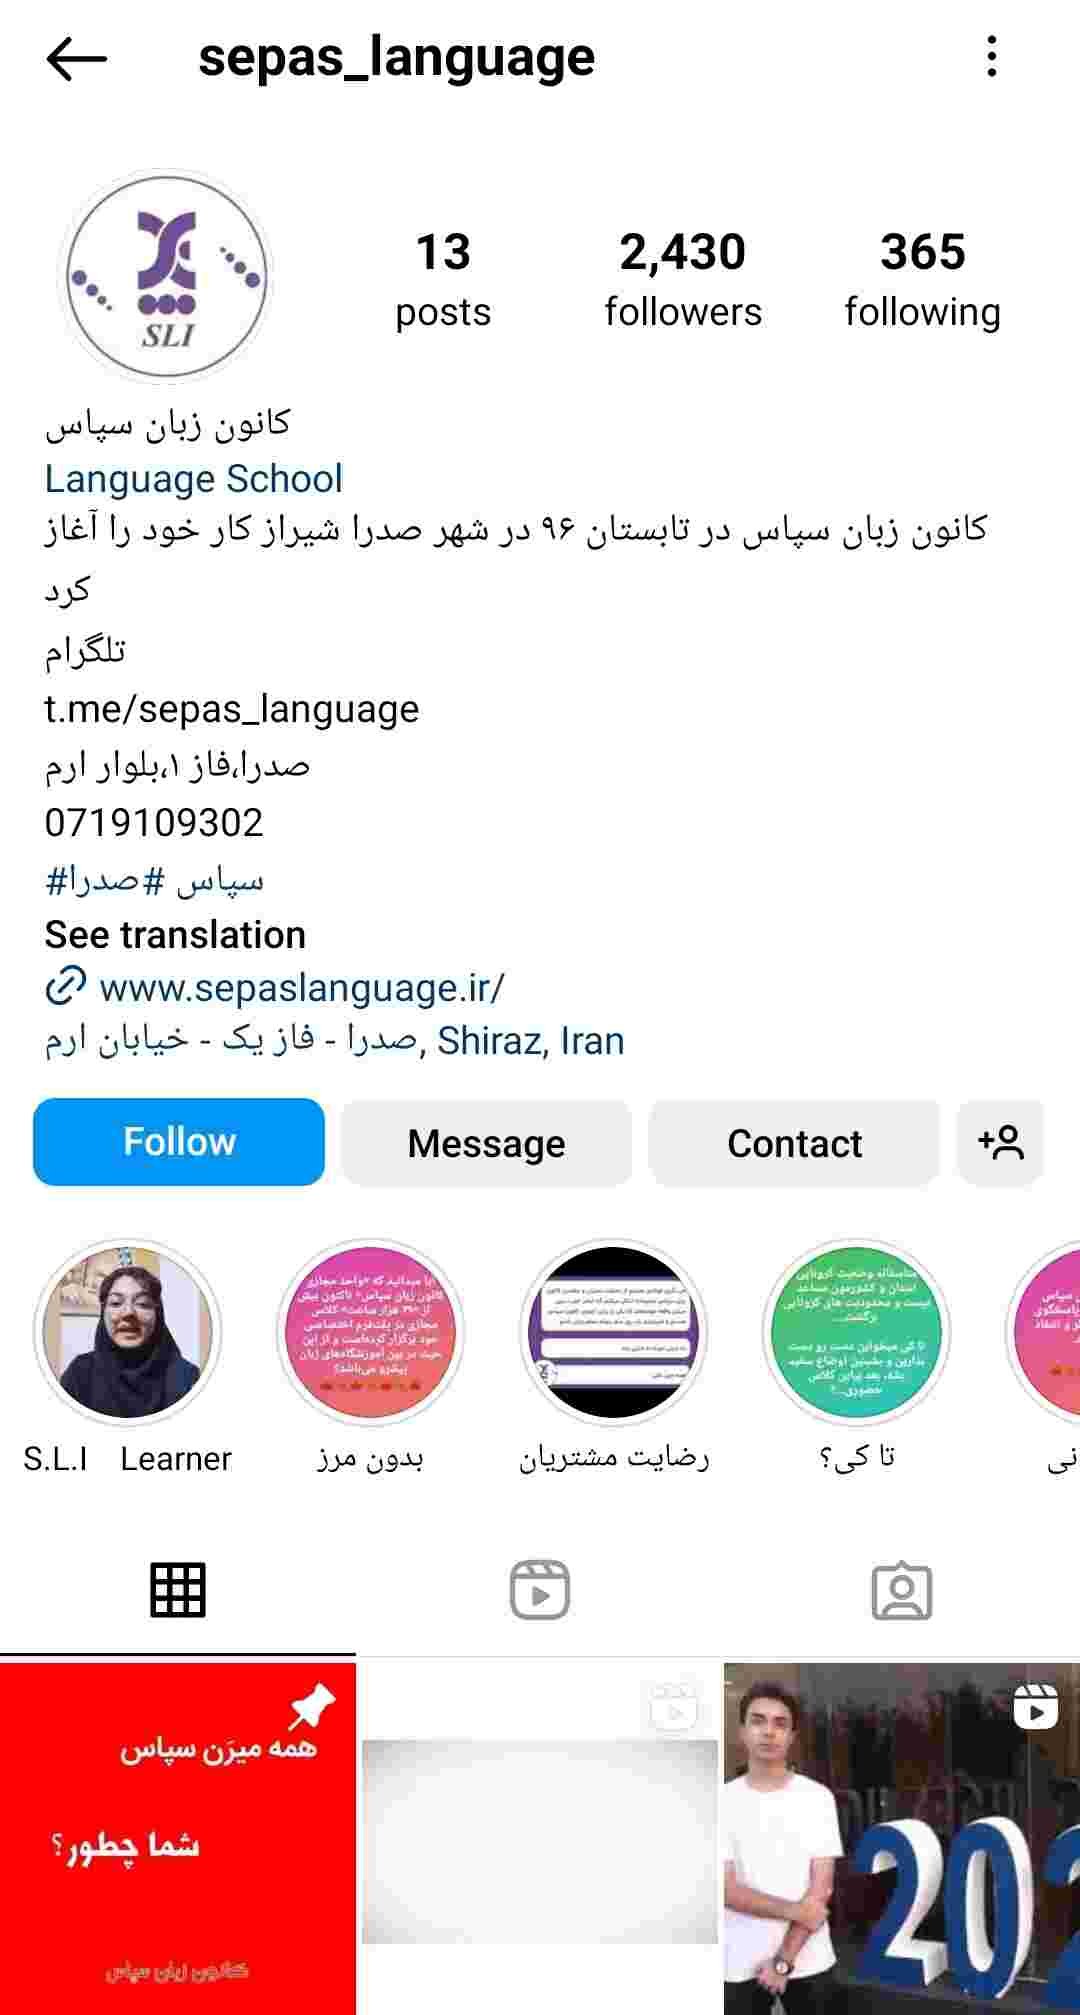1080x2015 pixels.
Task: Tap the Contact button
Action: [x=794, y=1142]
